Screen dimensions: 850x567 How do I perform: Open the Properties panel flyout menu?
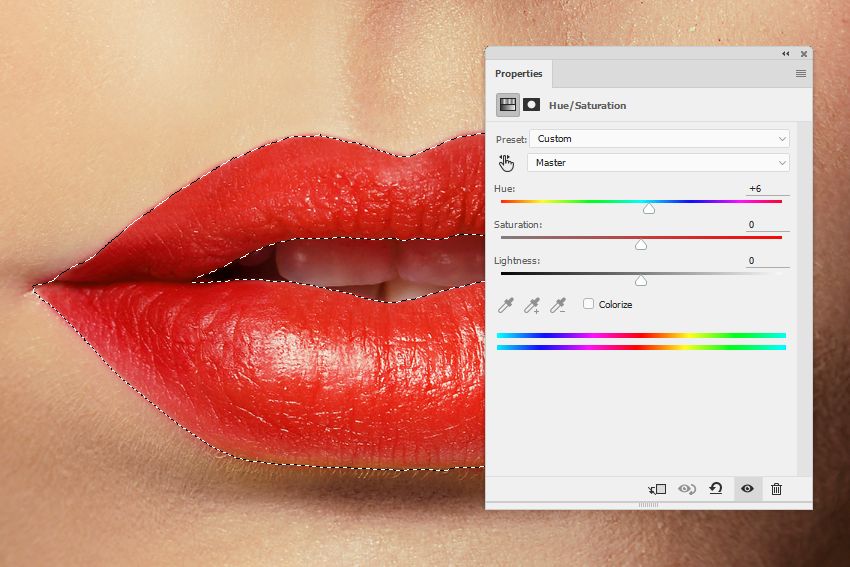click(x=801, y=73)
